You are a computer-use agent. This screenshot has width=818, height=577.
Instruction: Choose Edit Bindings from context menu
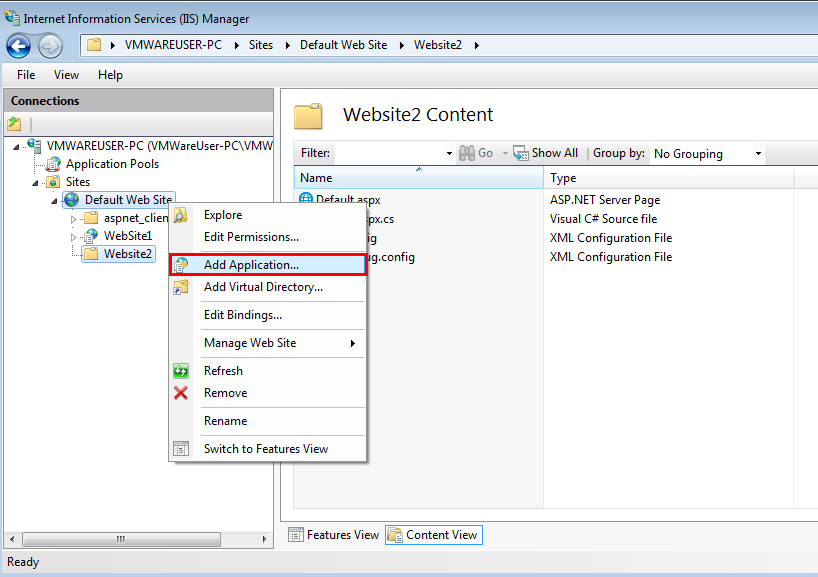coord(268,315)
